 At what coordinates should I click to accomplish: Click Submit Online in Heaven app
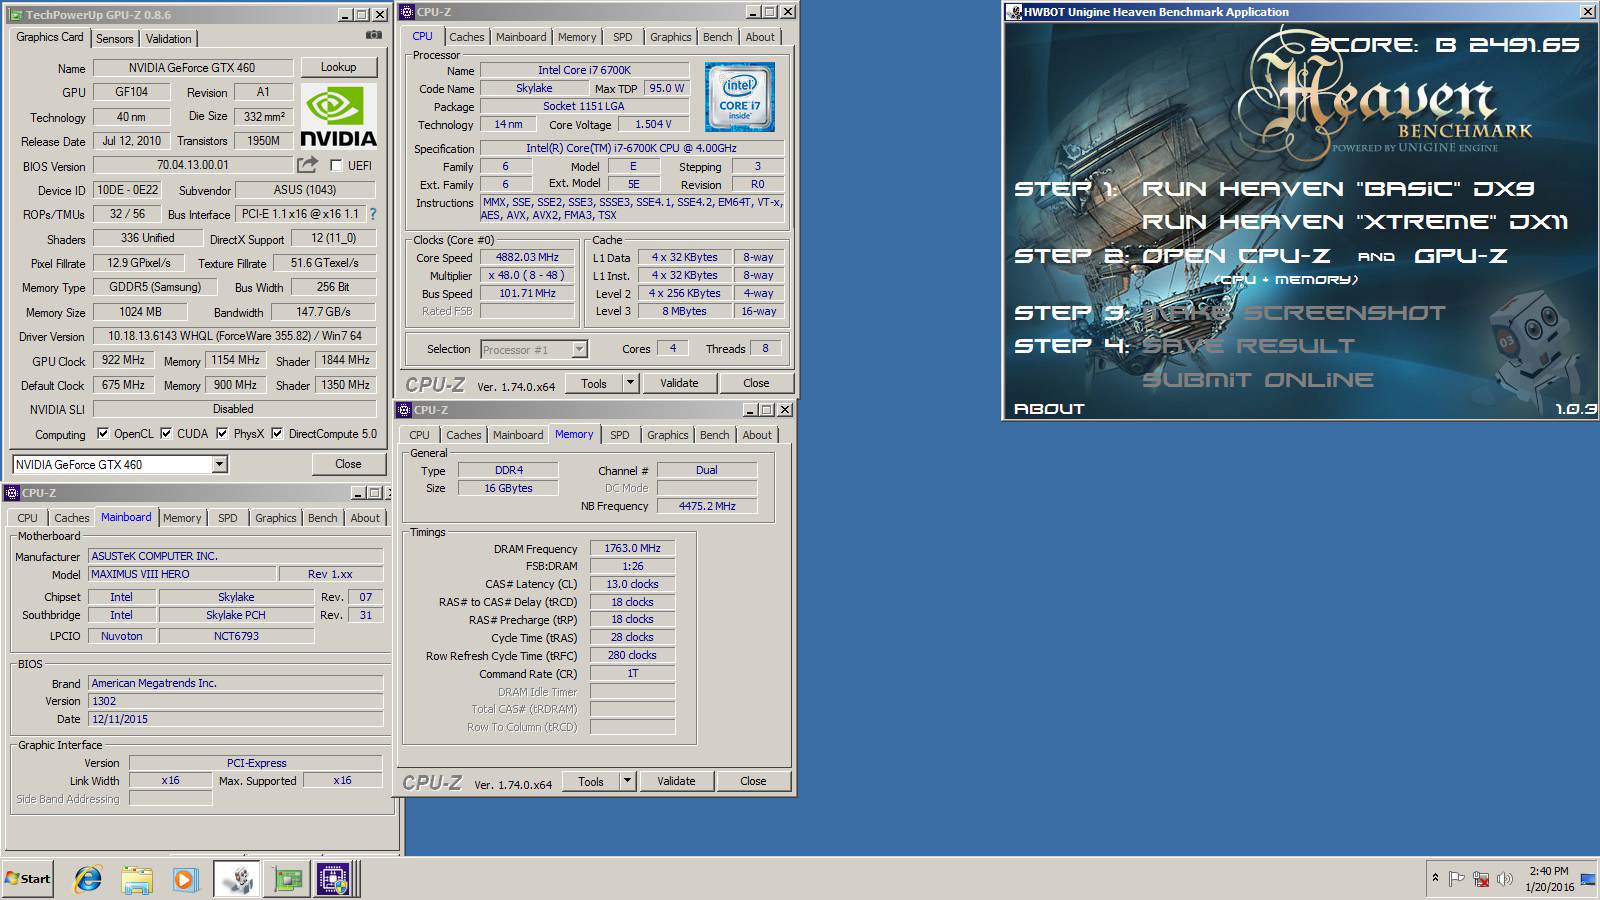(x=1258, y=380)
